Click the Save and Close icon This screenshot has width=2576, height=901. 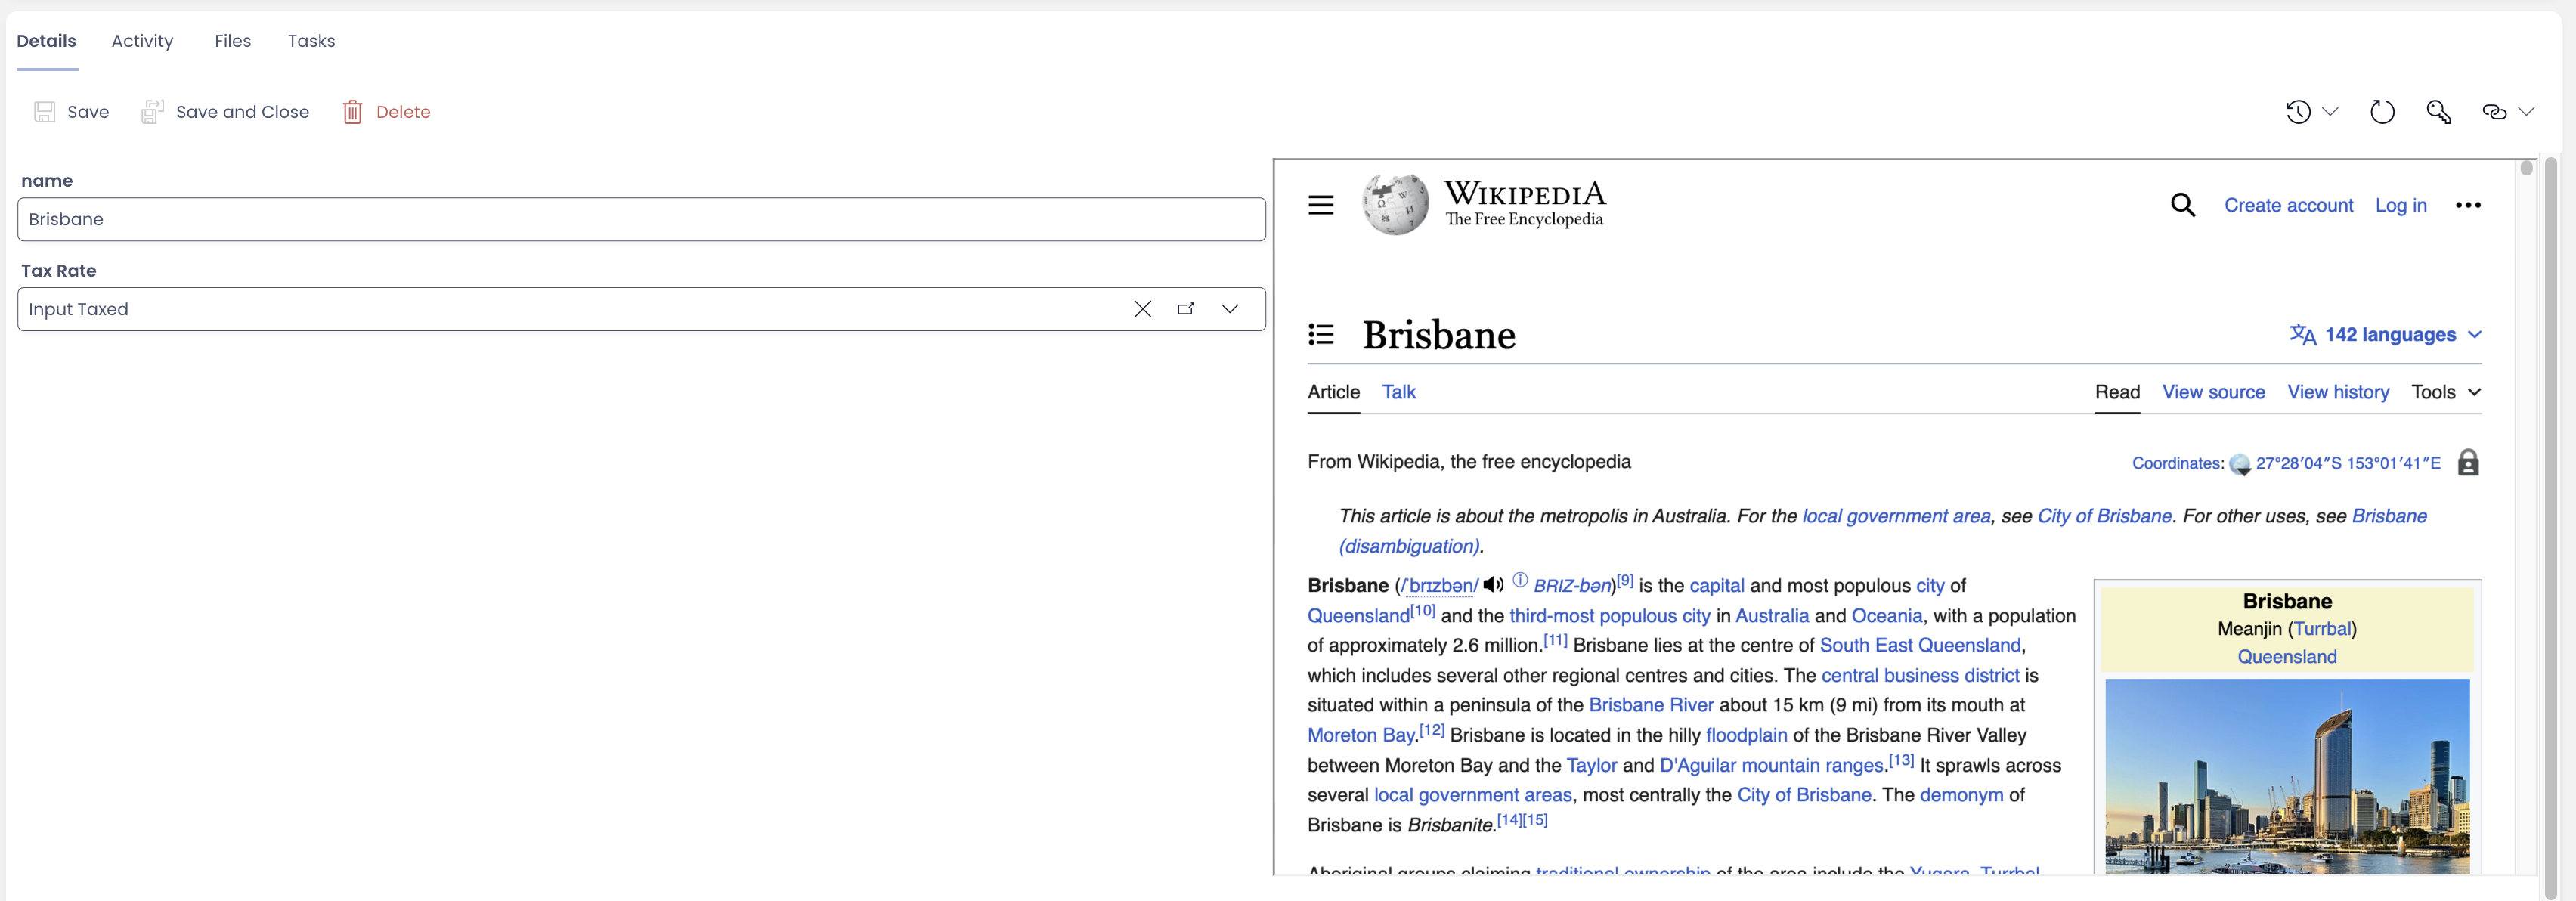153,112
